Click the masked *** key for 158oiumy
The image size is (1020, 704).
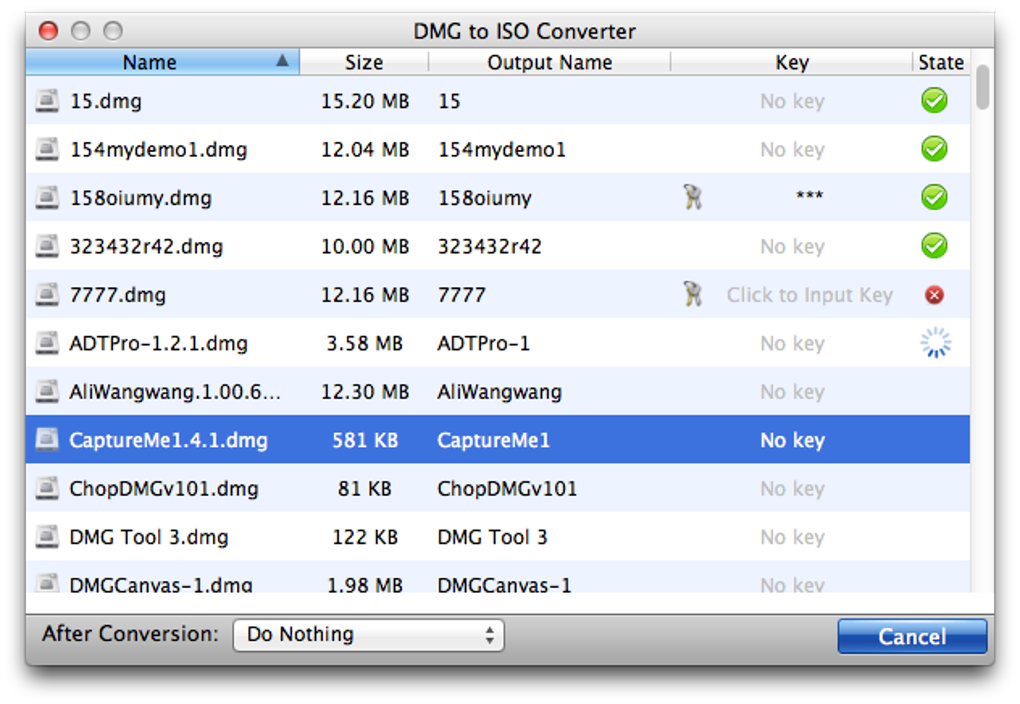tap(809, 198)
